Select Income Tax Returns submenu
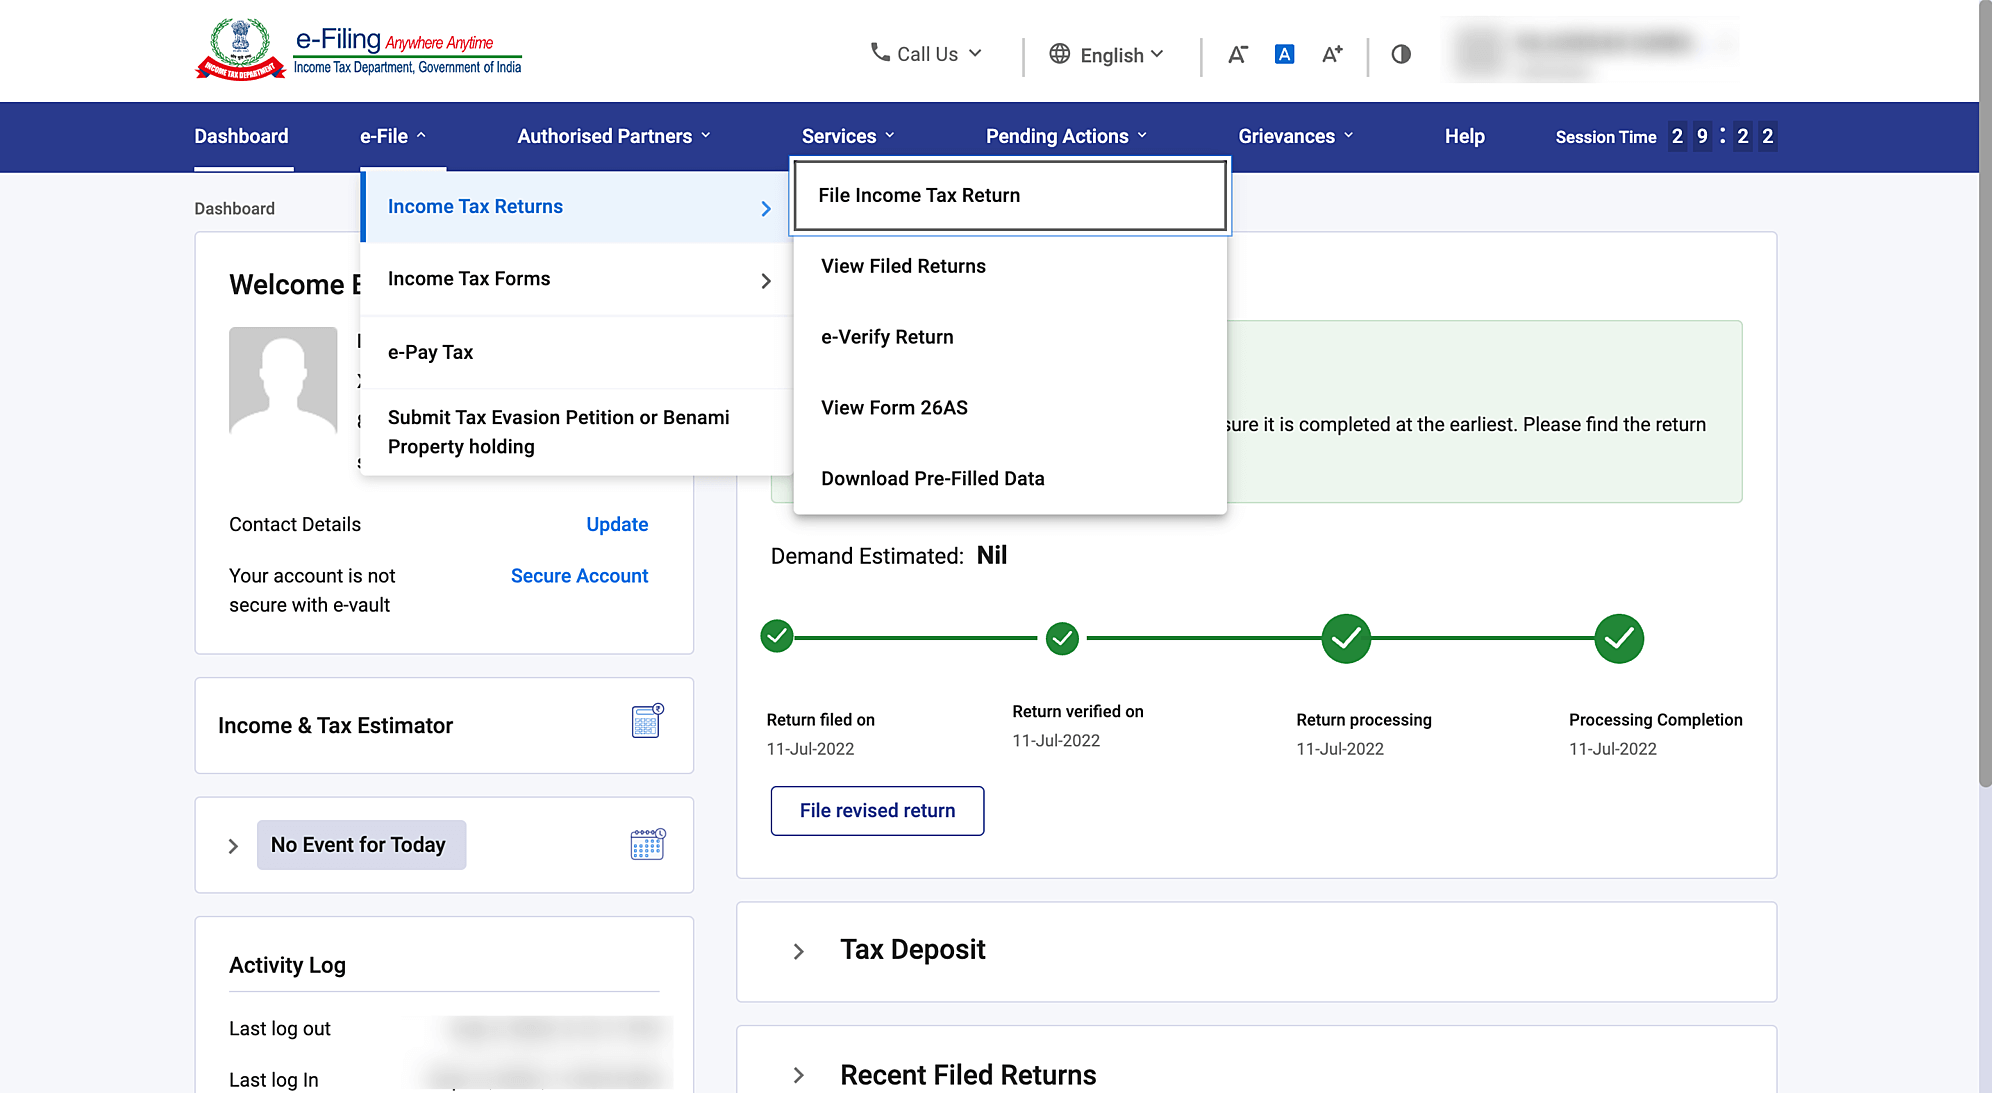 (577, 207)
